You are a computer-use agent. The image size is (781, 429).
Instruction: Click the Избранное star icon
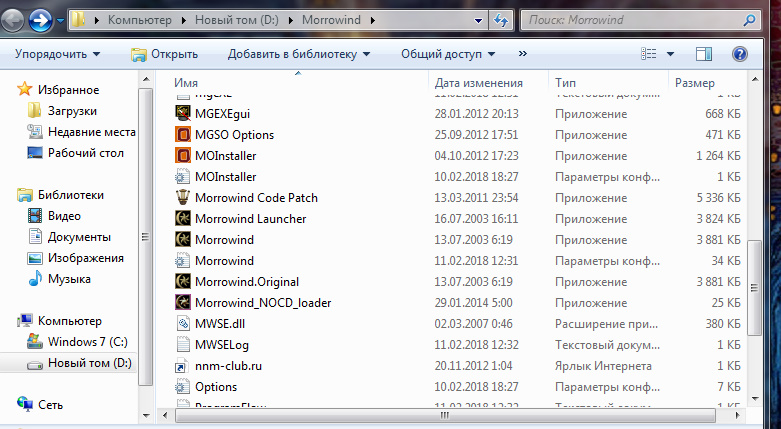[24, 89]
